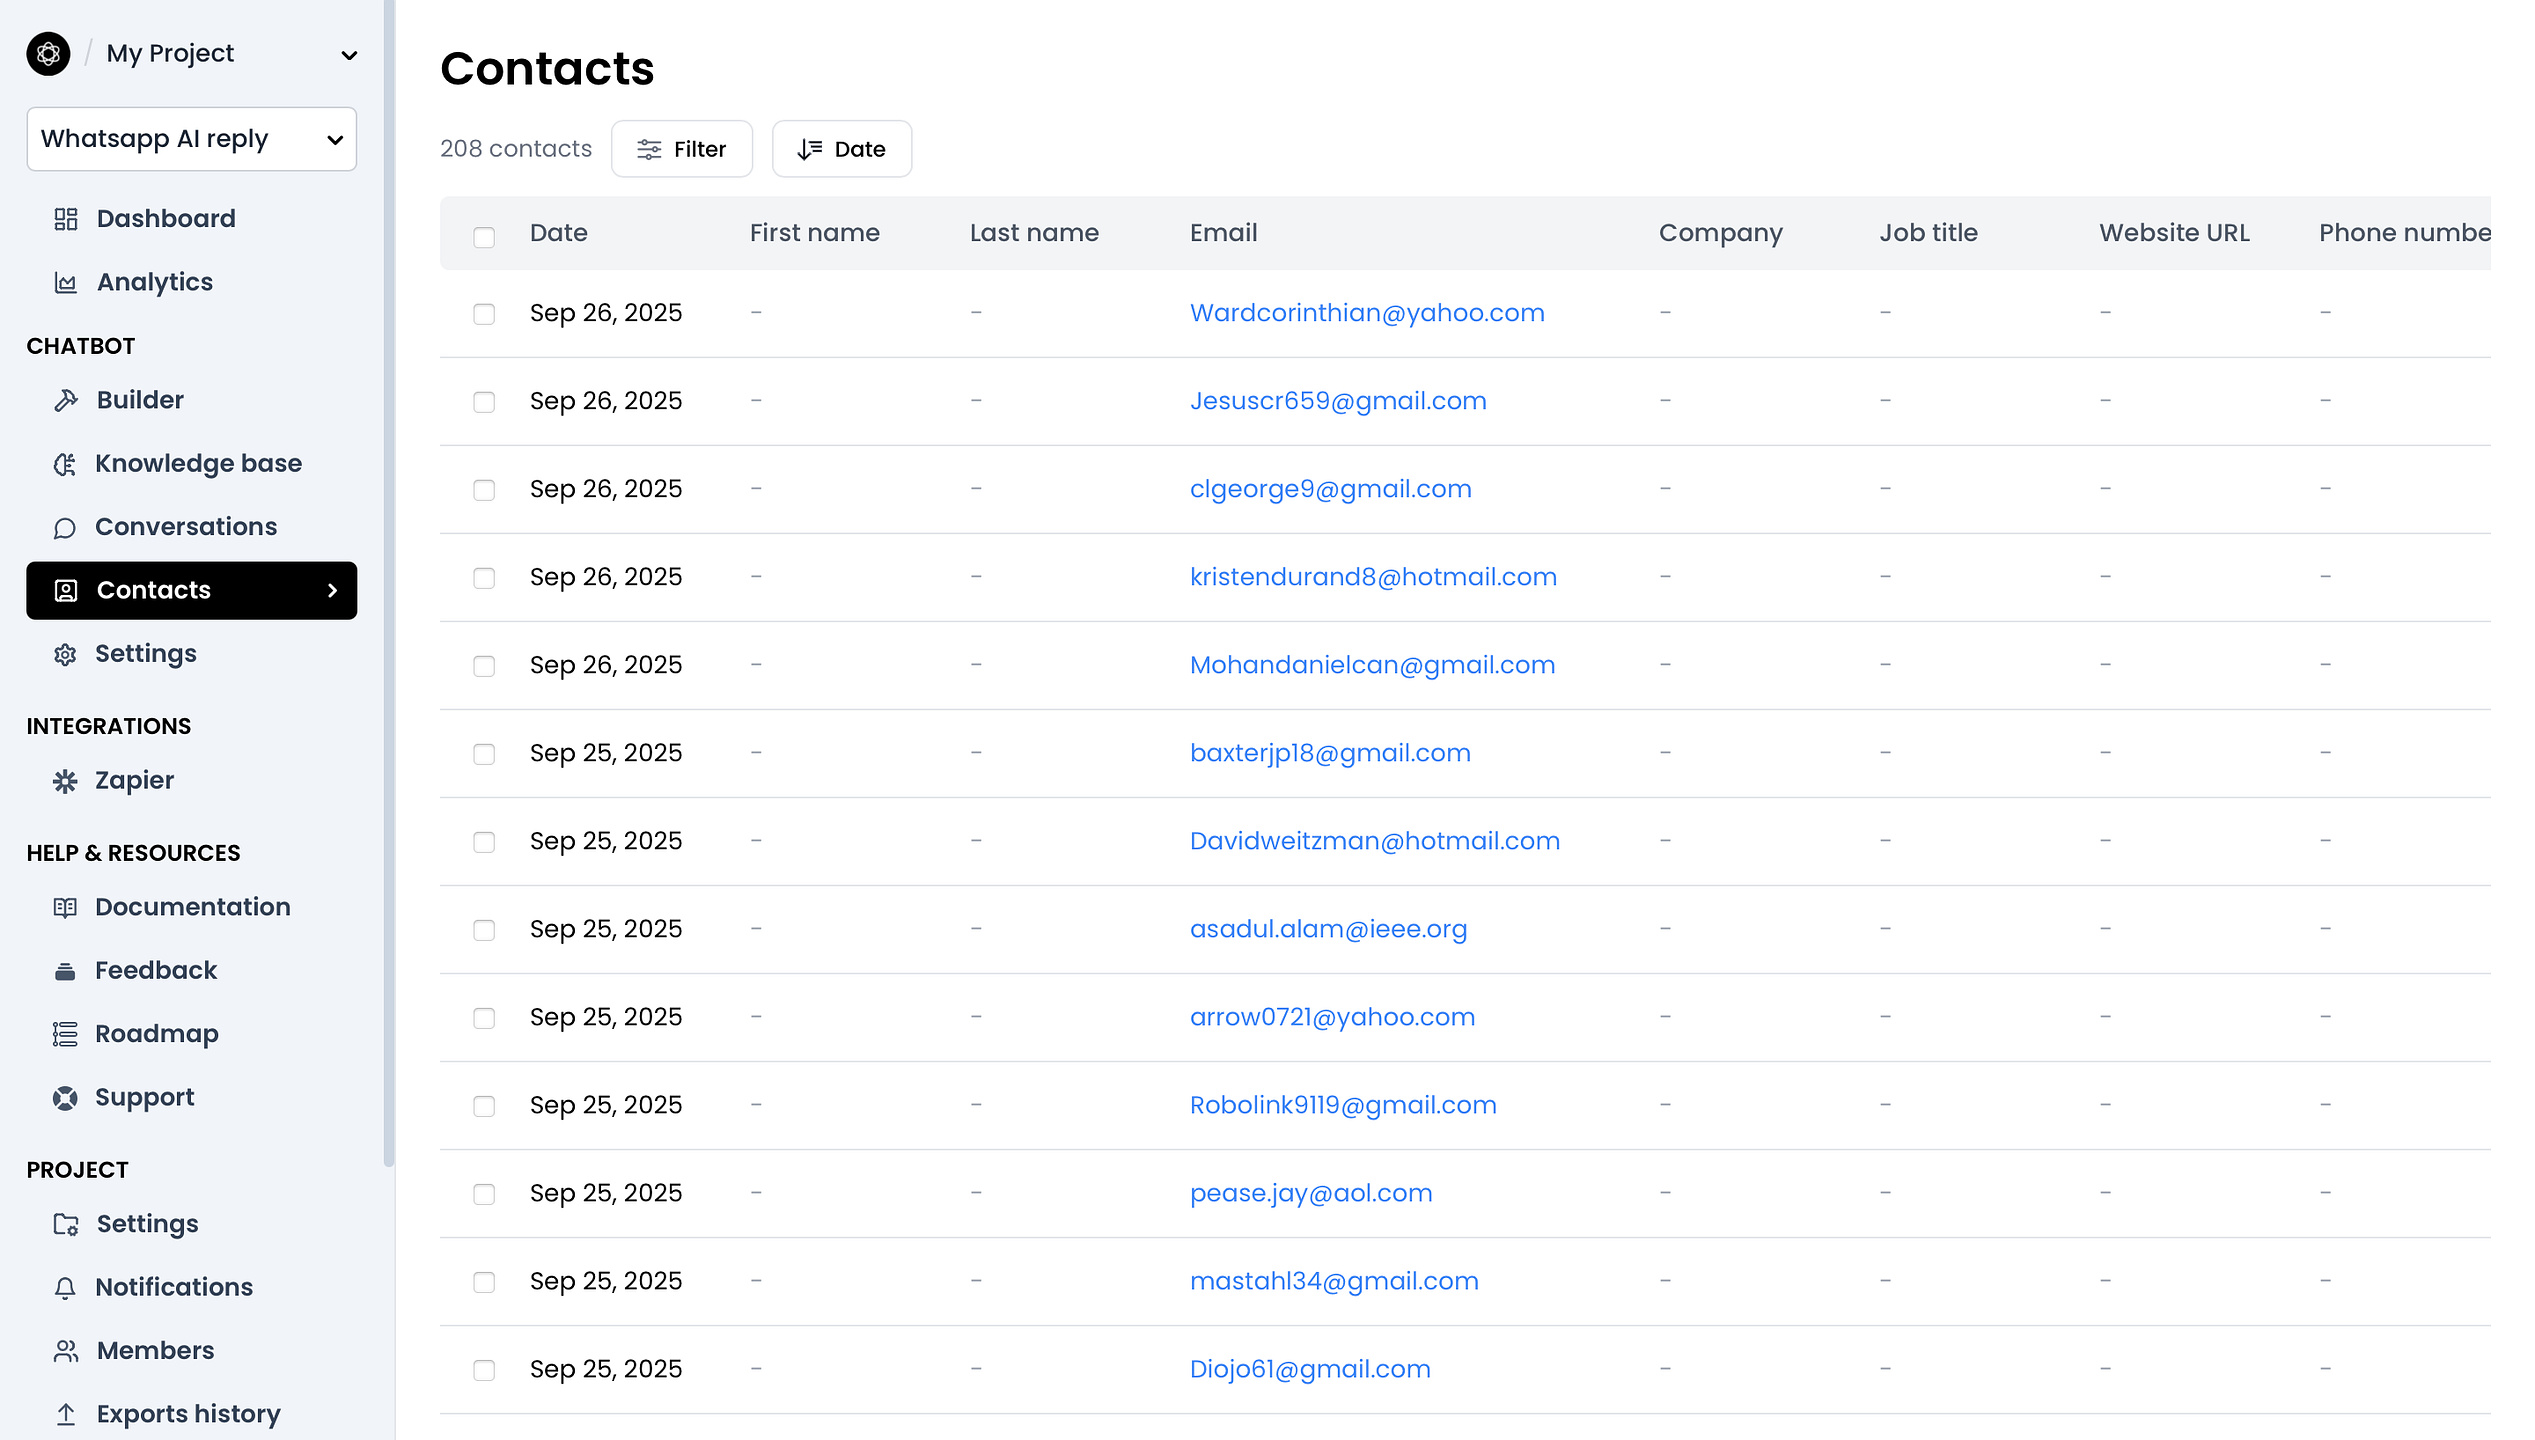Open pease.jay@aol.com contact

click(x=1311, y=1193)
